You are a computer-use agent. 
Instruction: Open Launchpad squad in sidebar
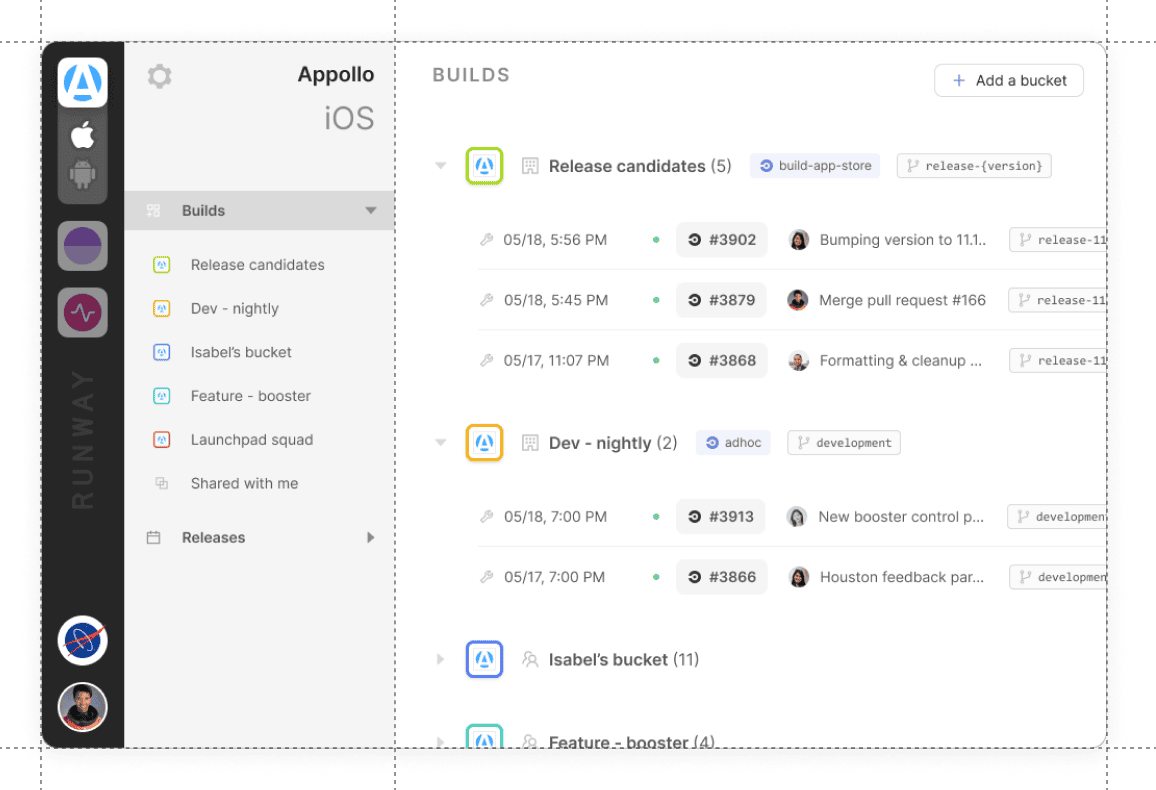click(x=252, y=440)
